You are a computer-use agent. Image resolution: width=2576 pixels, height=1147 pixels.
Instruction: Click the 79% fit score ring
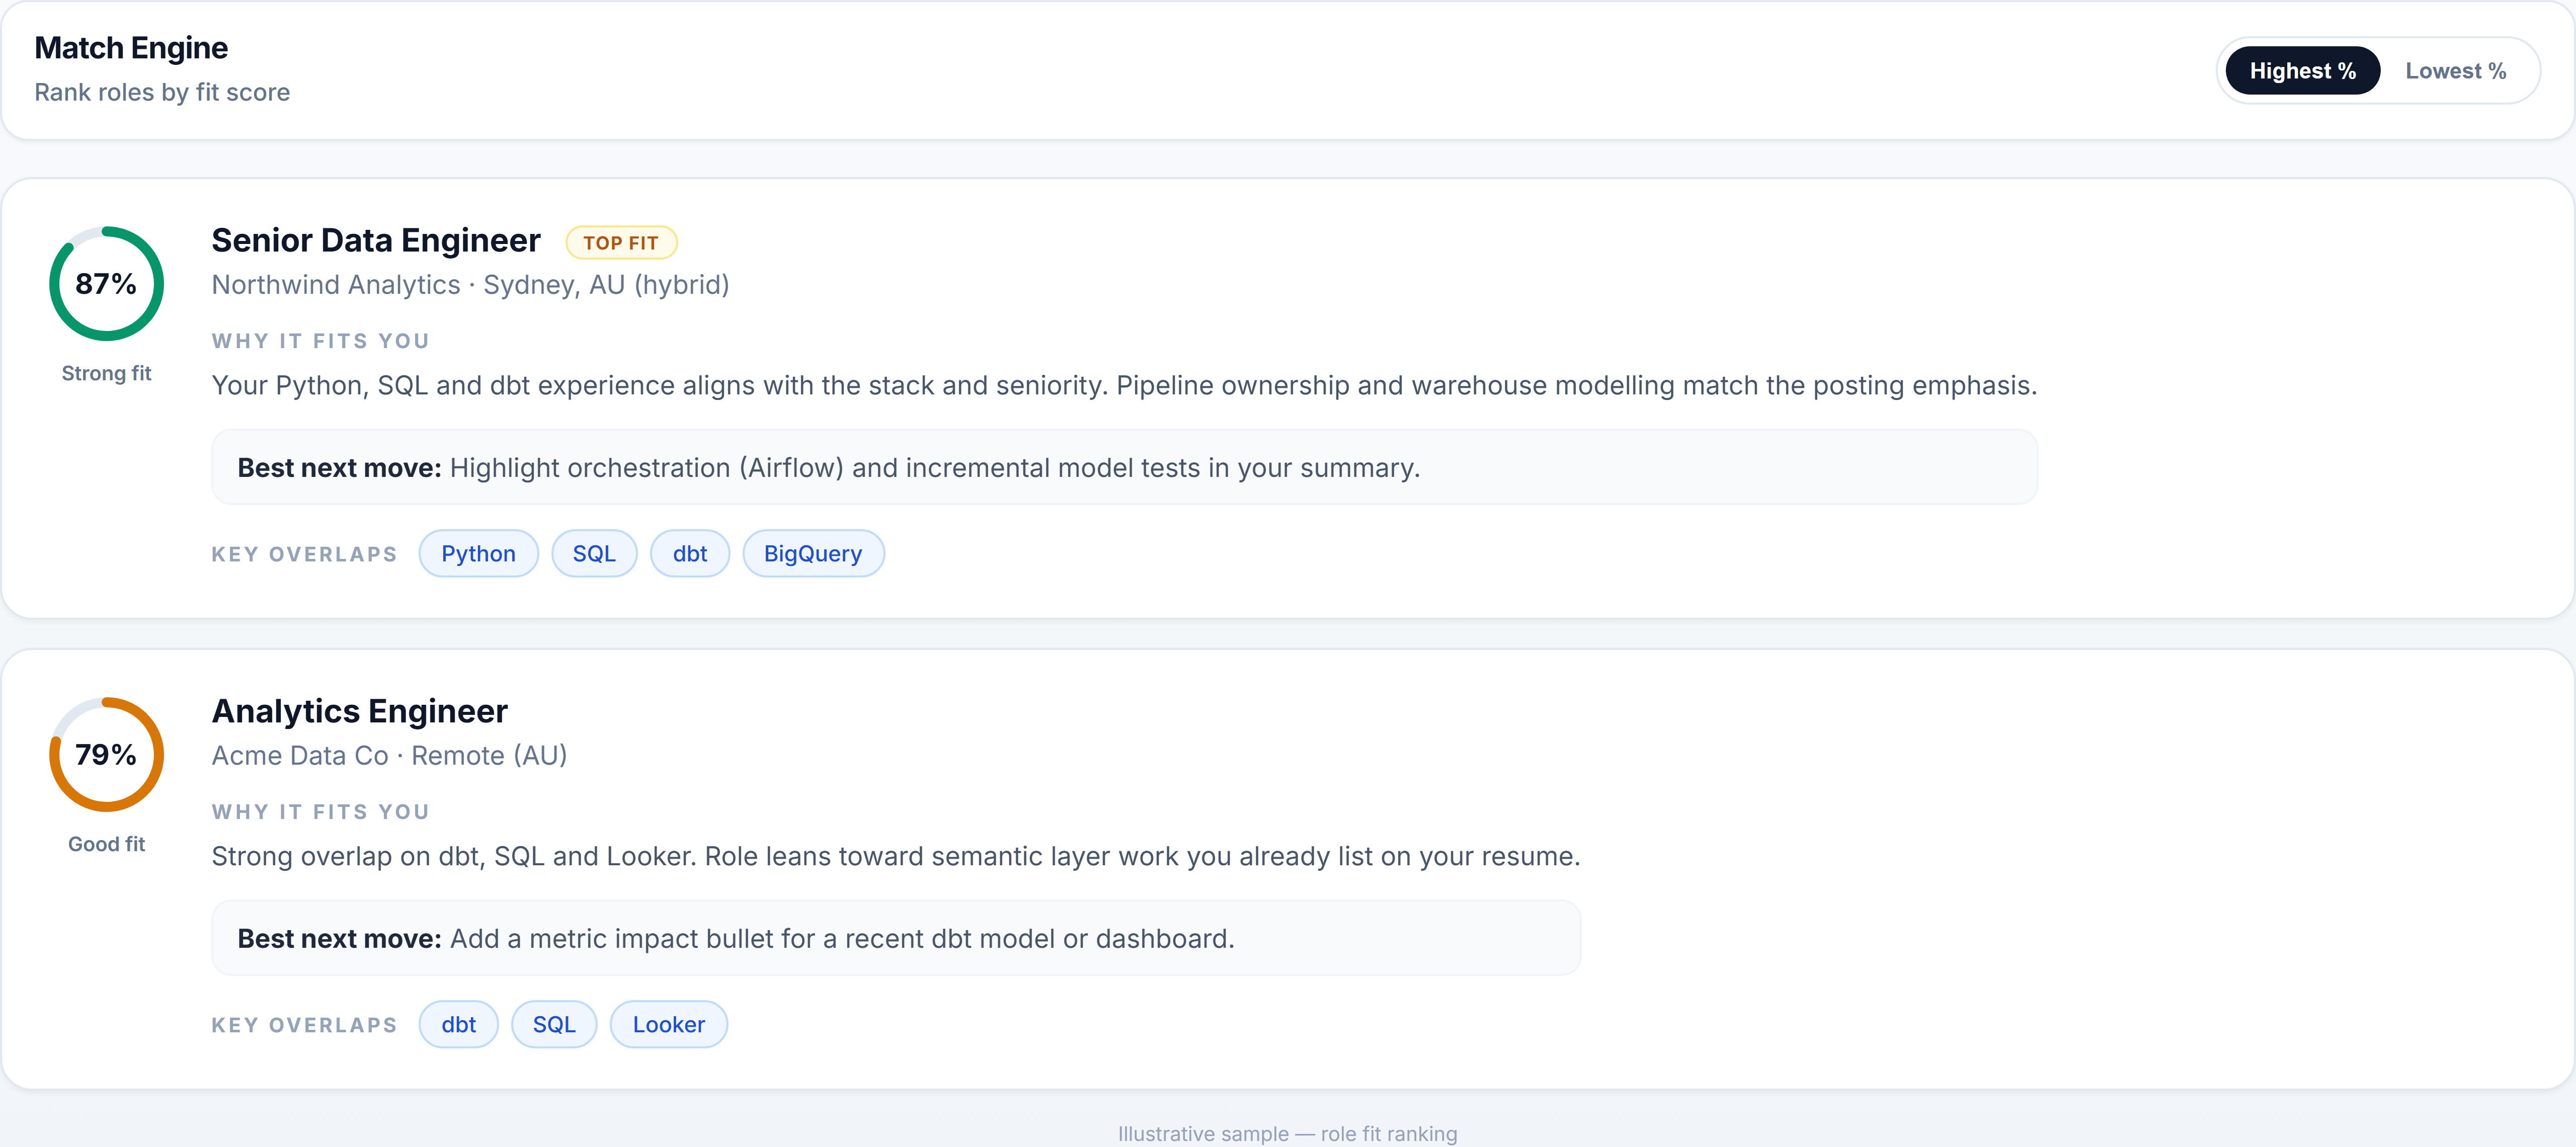(106, 755)
